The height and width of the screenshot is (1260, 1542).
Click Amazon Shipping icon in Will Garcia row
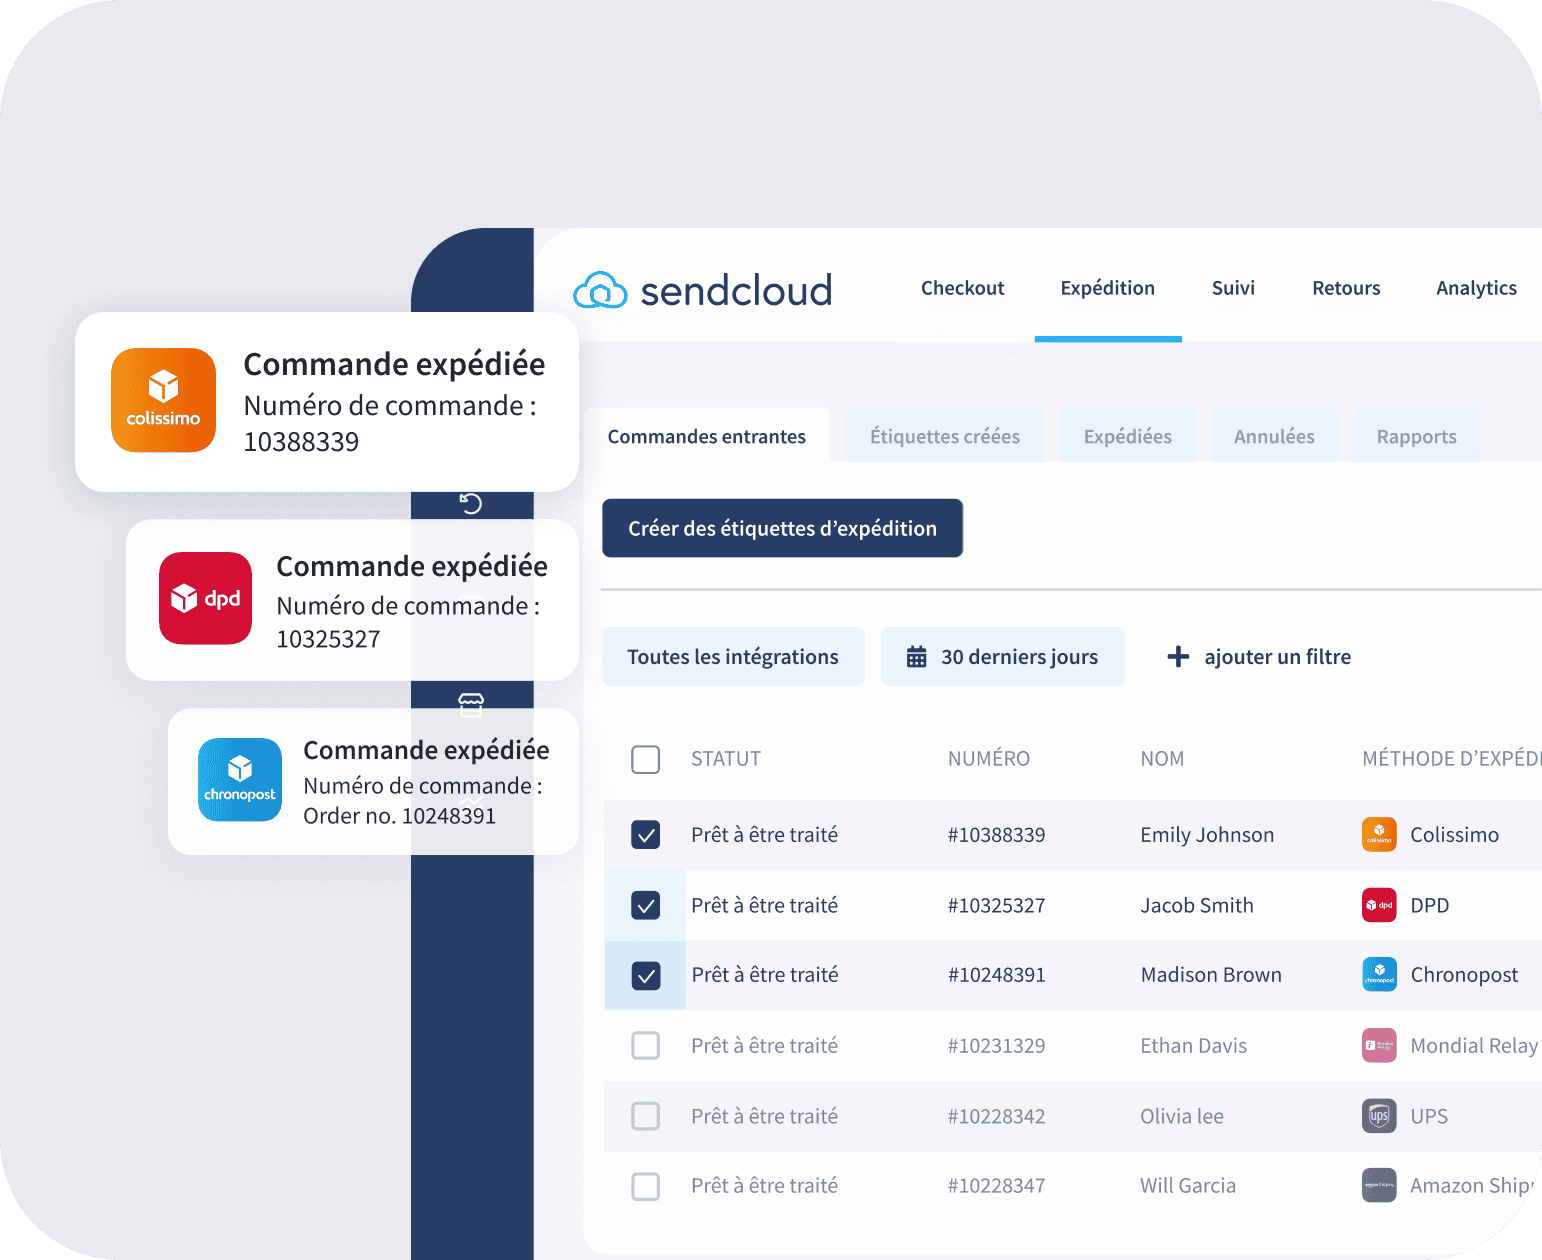coord(1379,1185)
